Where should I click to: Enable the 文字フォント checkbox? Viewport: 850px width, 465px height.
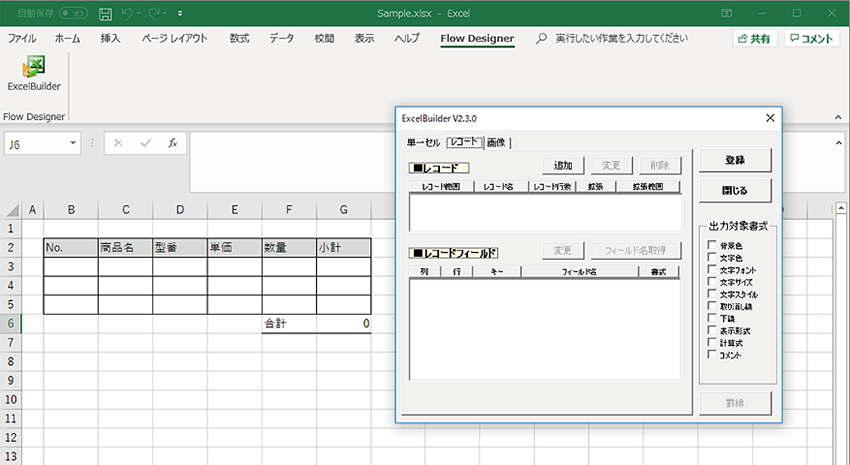click(x=712, y=269)
